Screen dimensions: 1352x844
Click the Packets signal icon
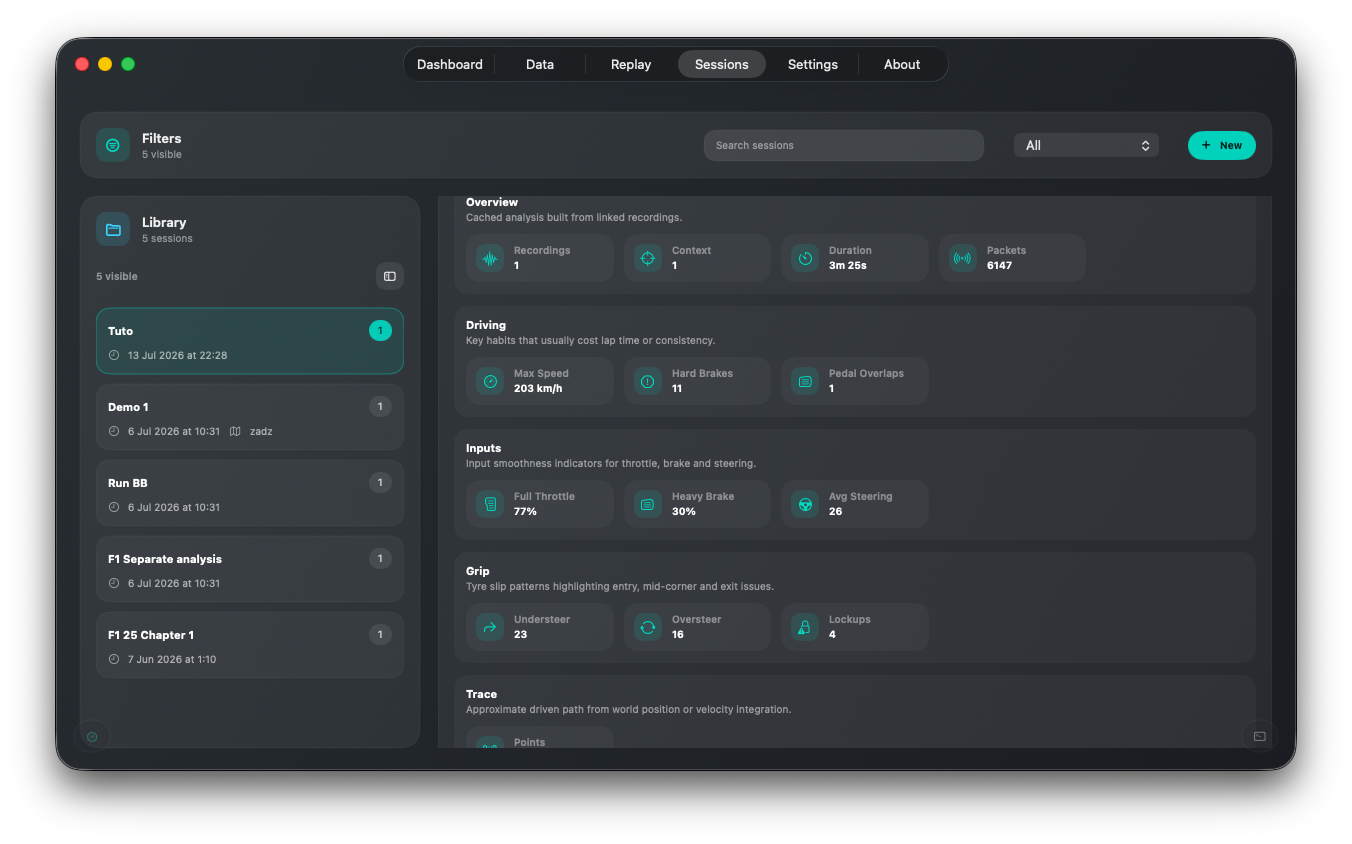pos(963,258)
